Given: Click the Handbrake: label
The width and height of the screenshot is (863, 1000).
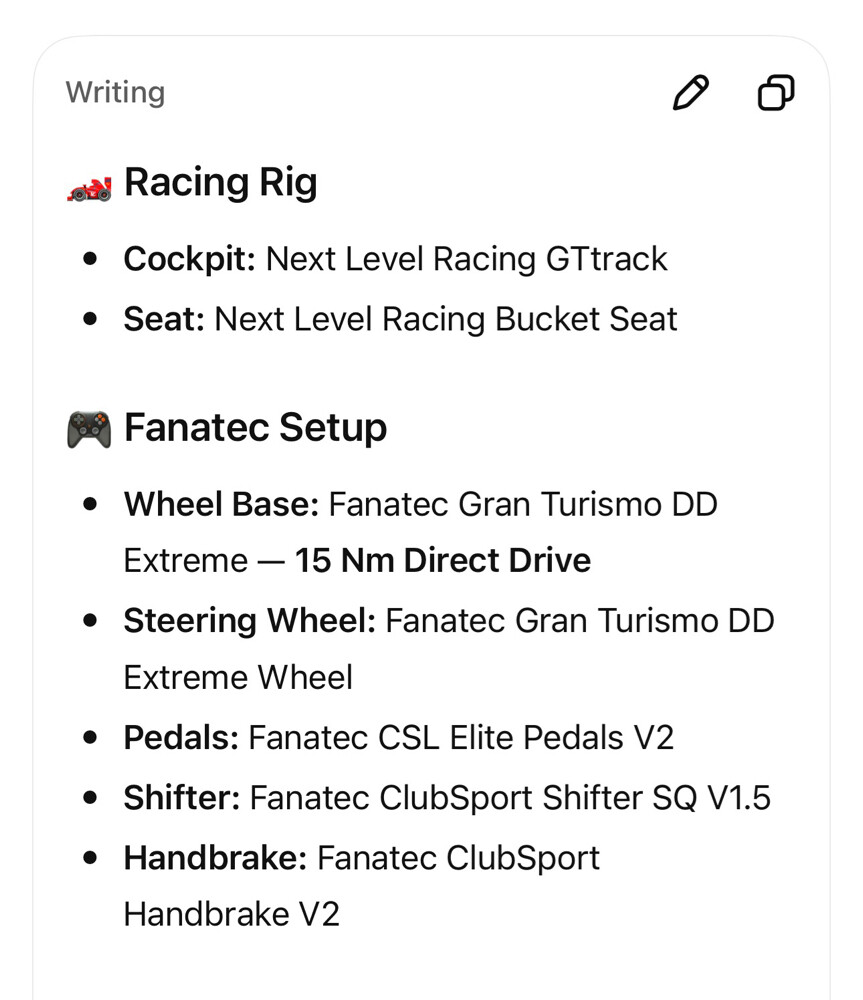Looking at the screenshot, I should coord(216,858).
